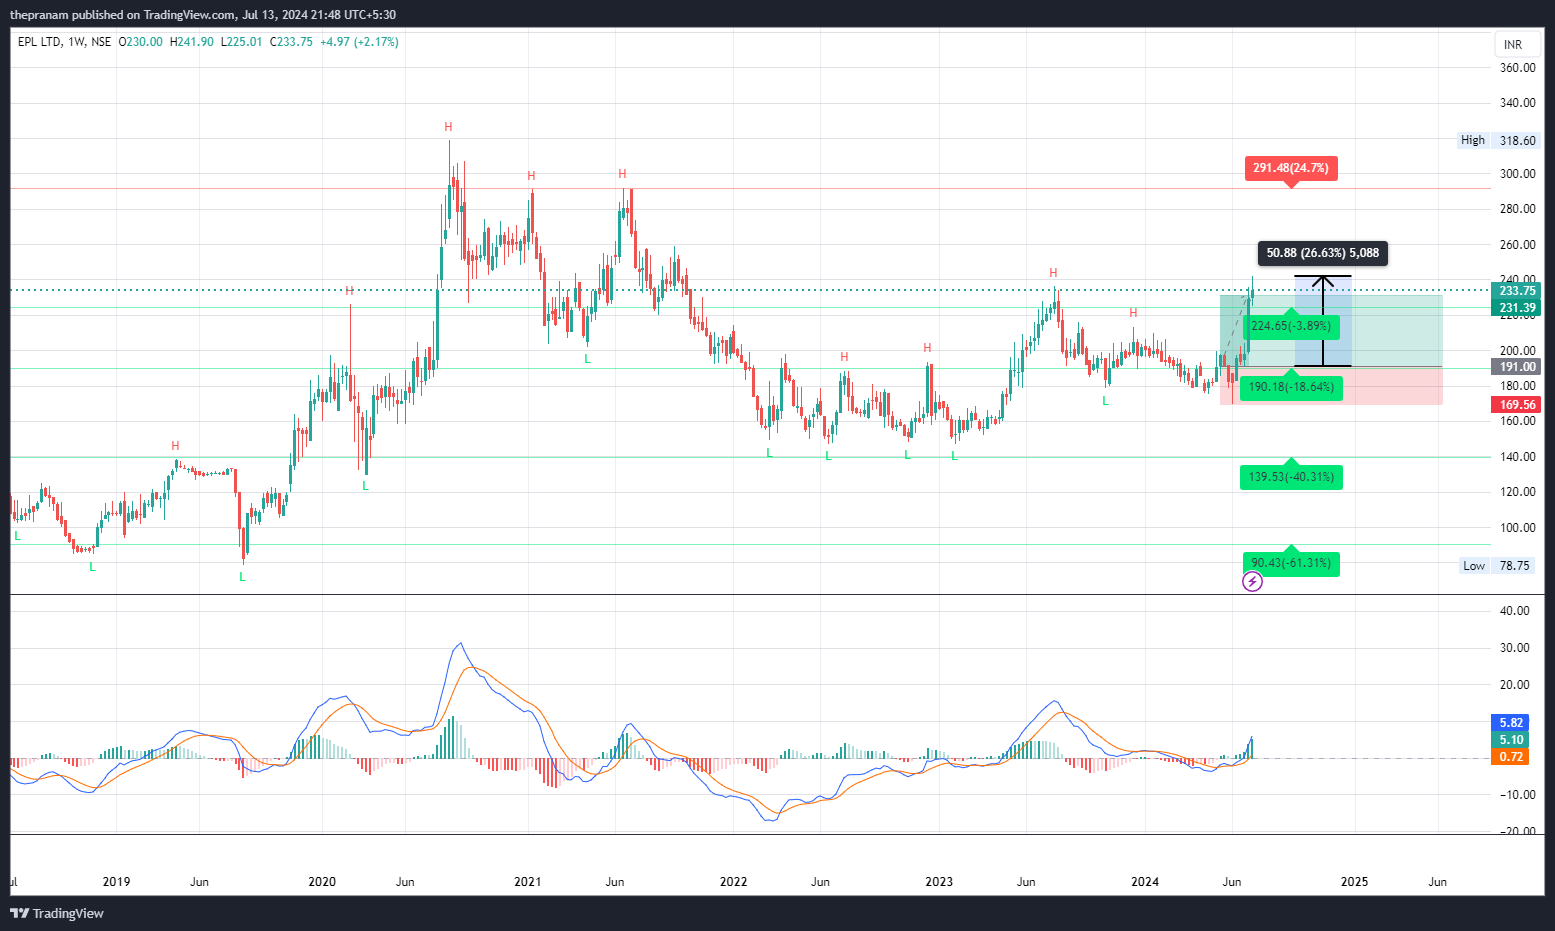The height and width of the screenshot is (931, 1555).
Task: Click the 2024 label on time axis
Action: pos(1145,882)
